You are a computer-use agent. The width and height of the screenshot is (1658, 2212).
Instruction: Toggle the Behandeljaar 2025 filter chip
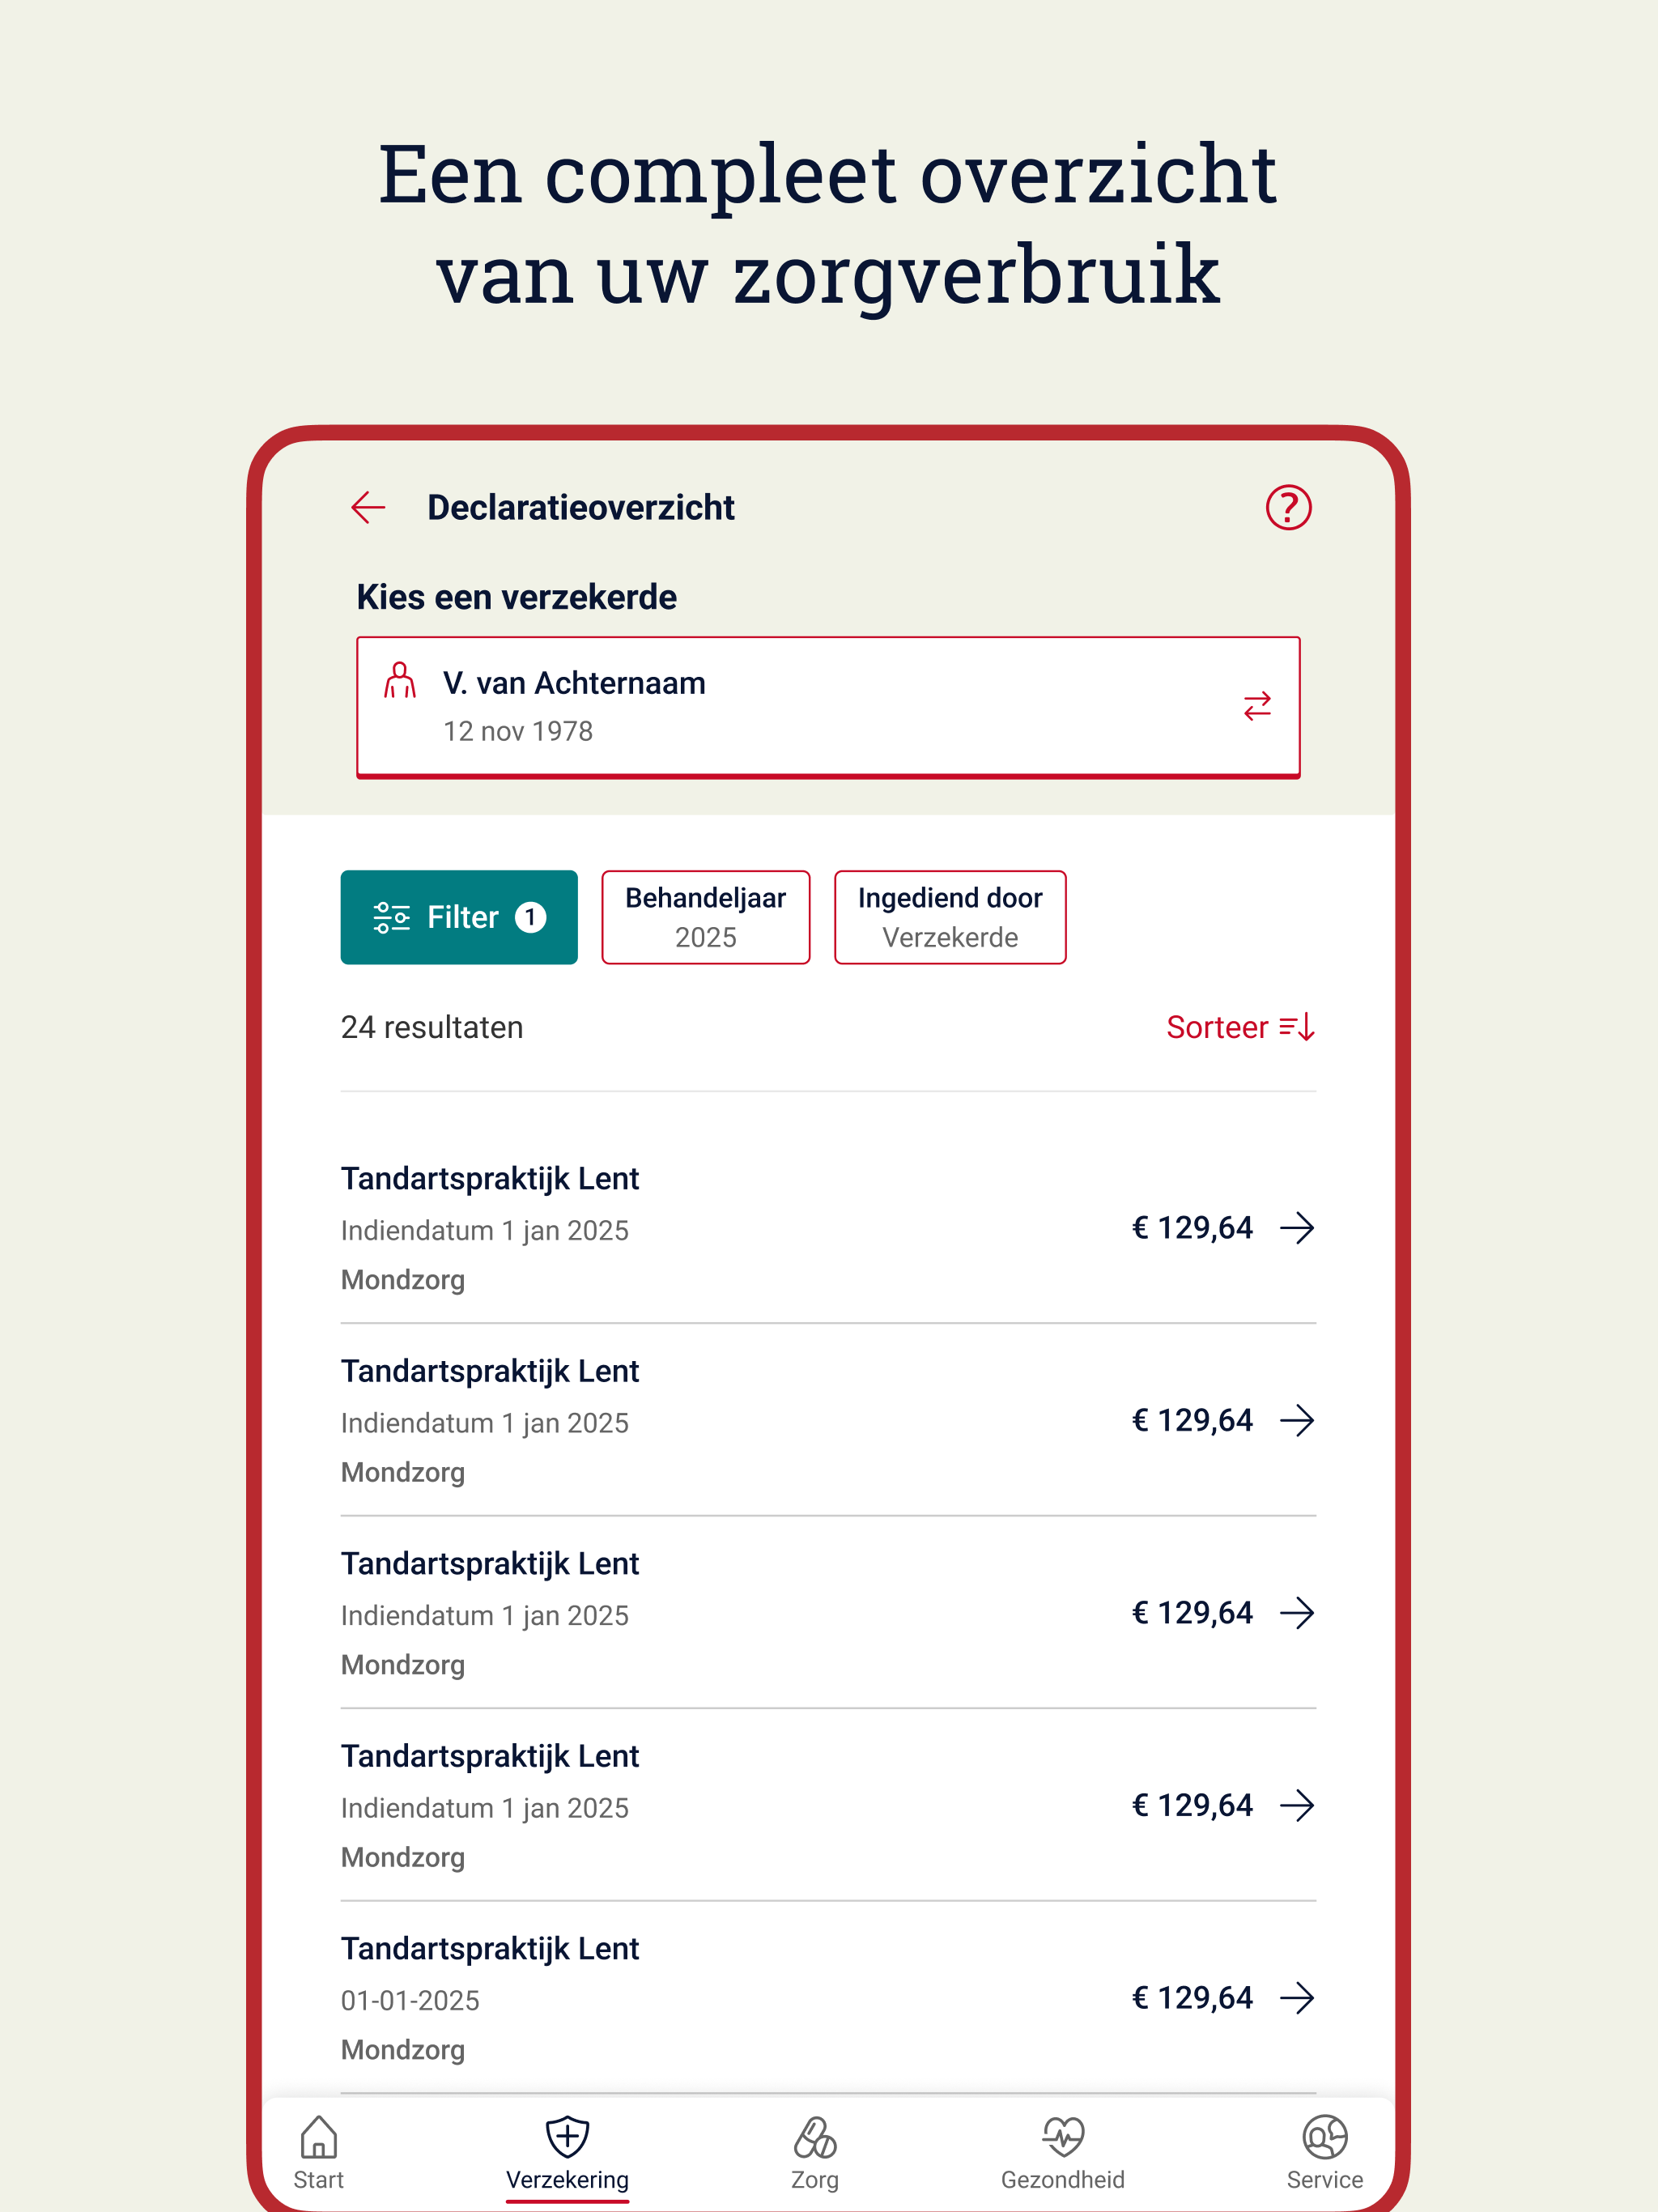click(x=705, y=917)
